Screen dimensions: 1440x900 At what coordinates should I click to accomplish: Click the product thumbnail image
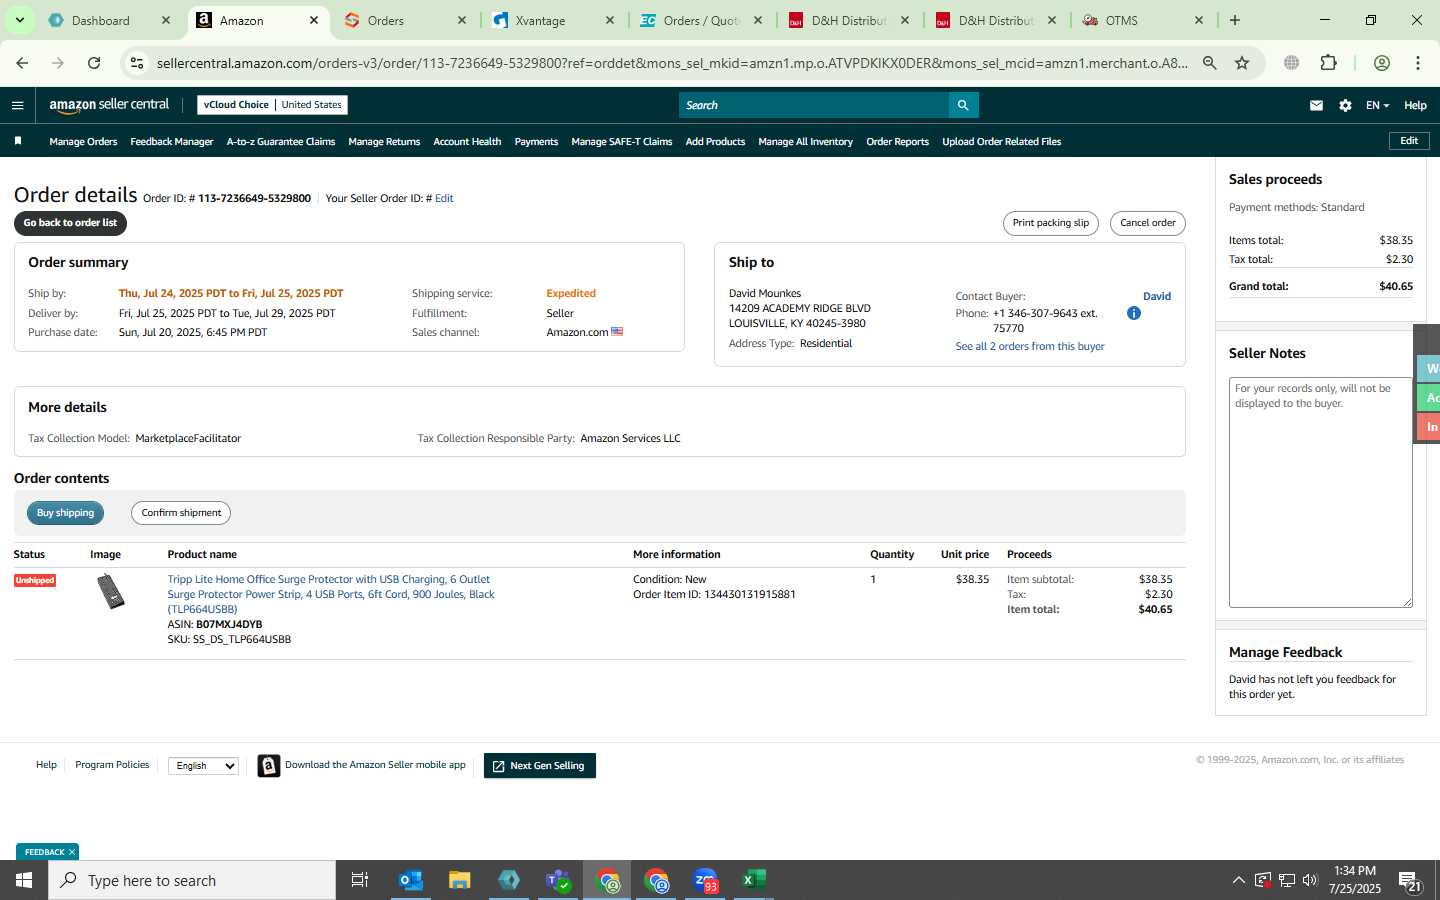(110, 591)
